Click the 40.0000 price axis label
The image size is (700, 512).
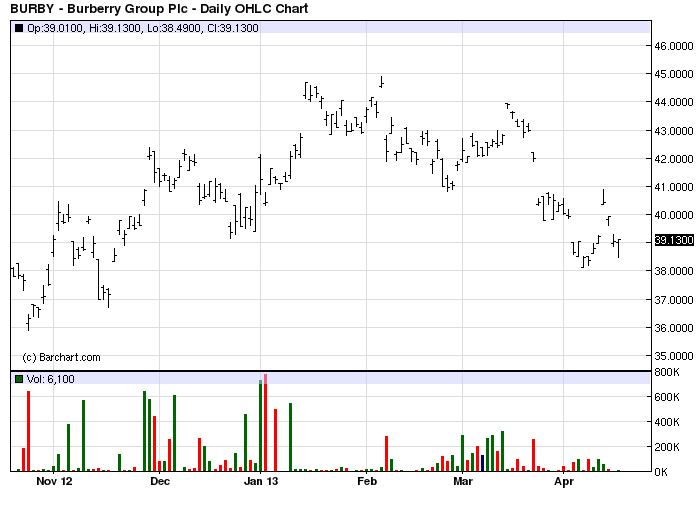coord(674,215)
